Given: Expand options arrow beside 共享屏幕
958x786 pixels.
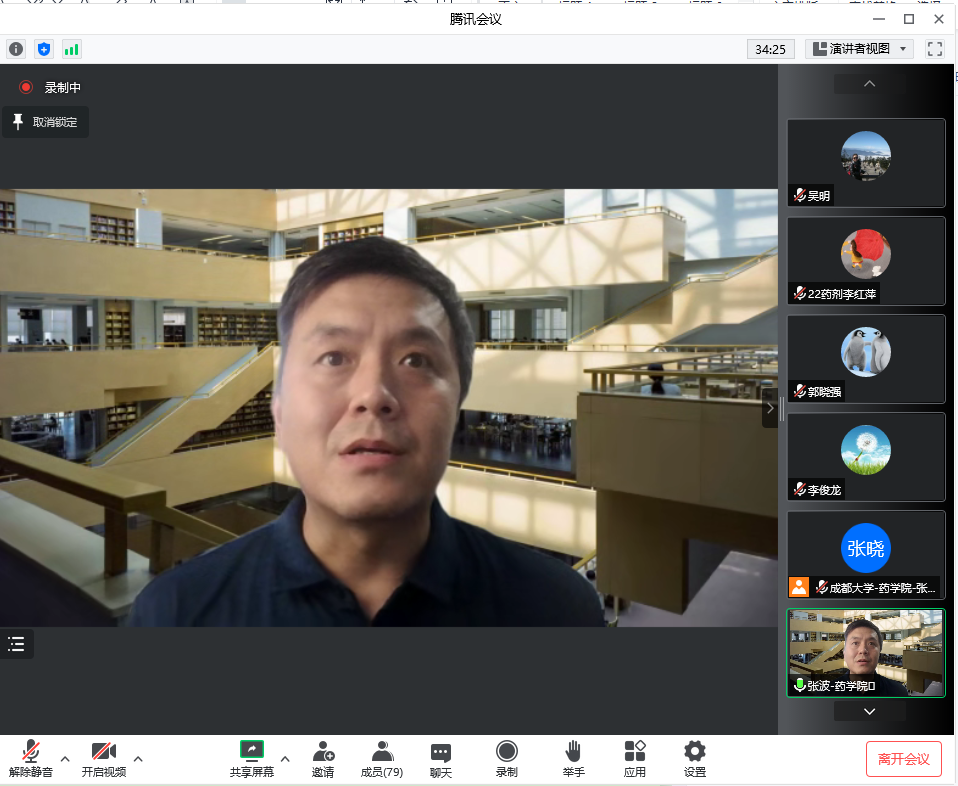Looking at the screenshot, I should 285,759.
